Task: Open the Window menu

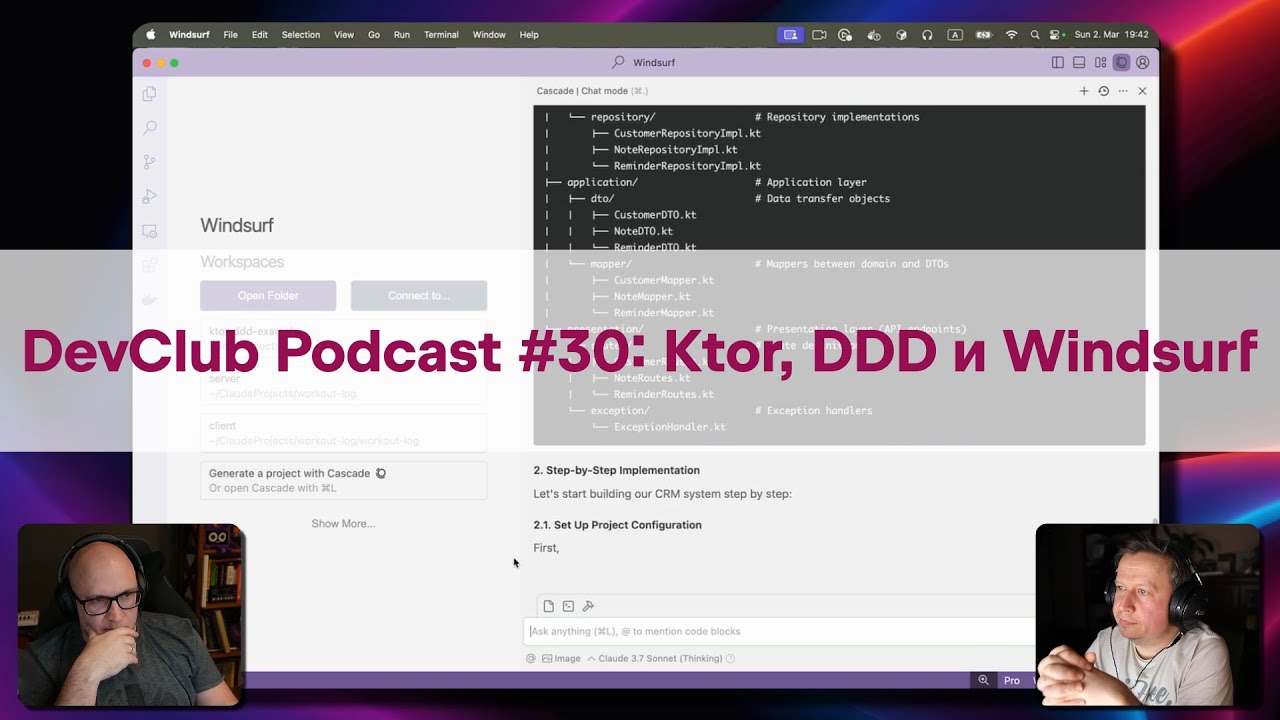Action: point(489,34)
